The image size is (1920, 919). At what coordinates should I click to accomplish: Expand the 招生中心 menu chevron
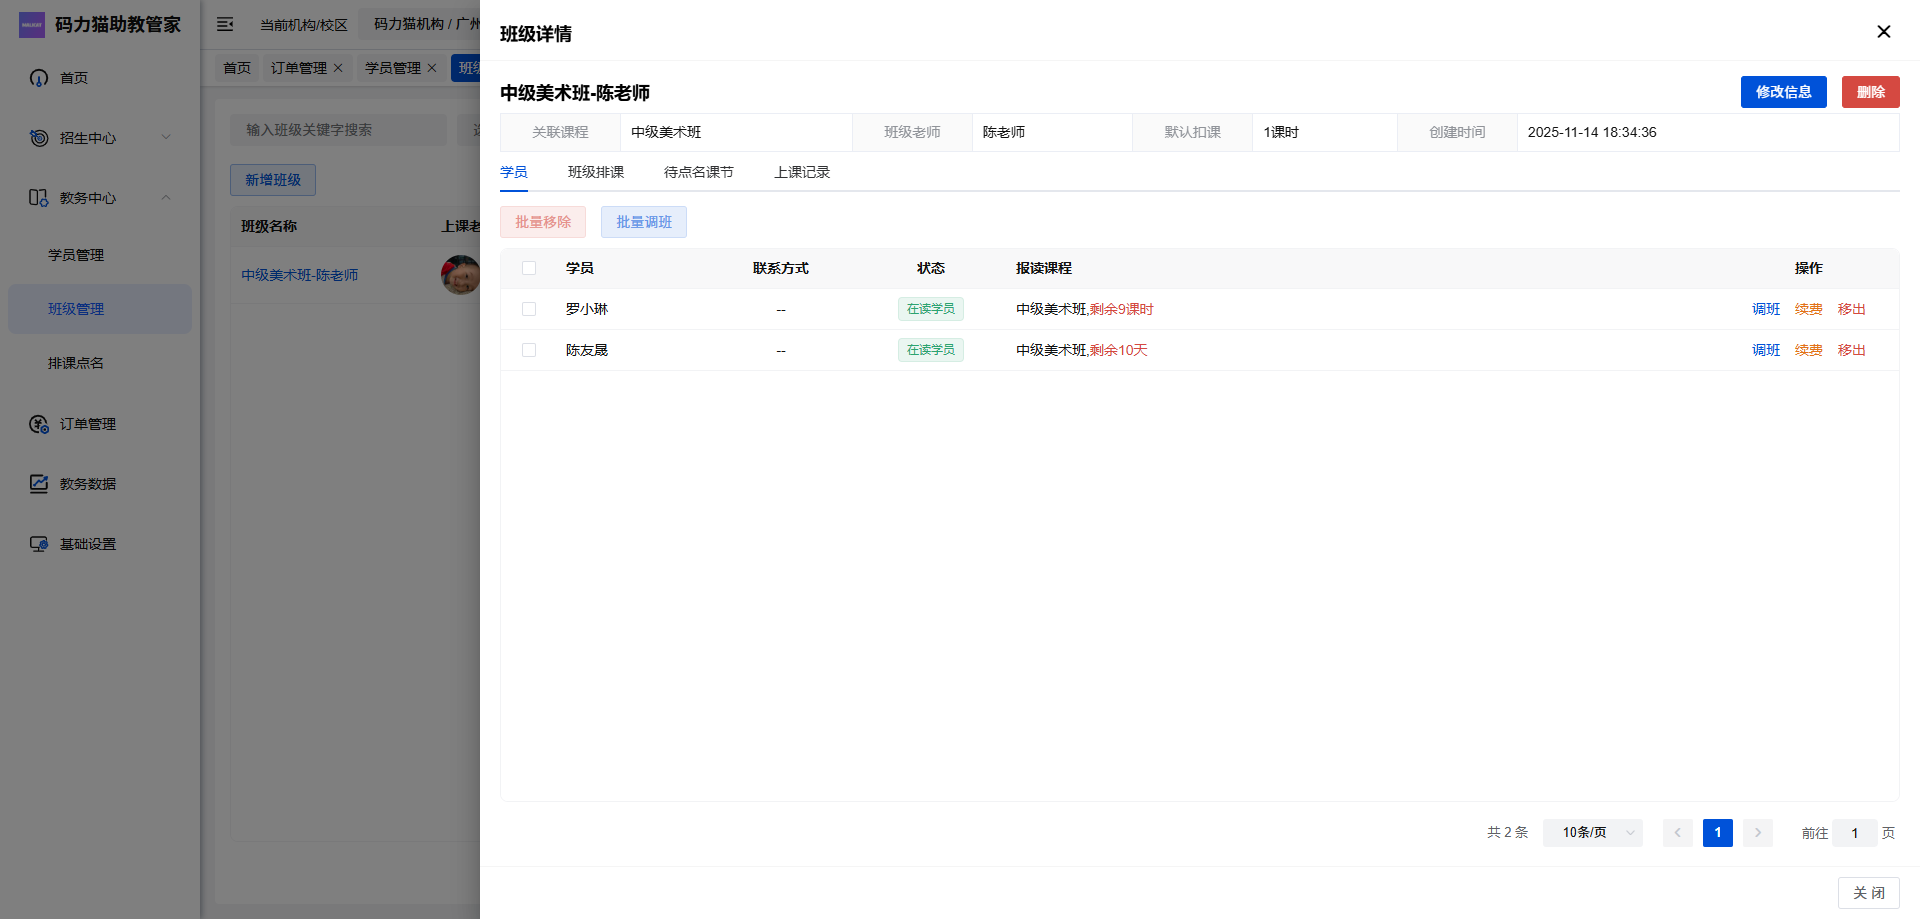point(166,138)
